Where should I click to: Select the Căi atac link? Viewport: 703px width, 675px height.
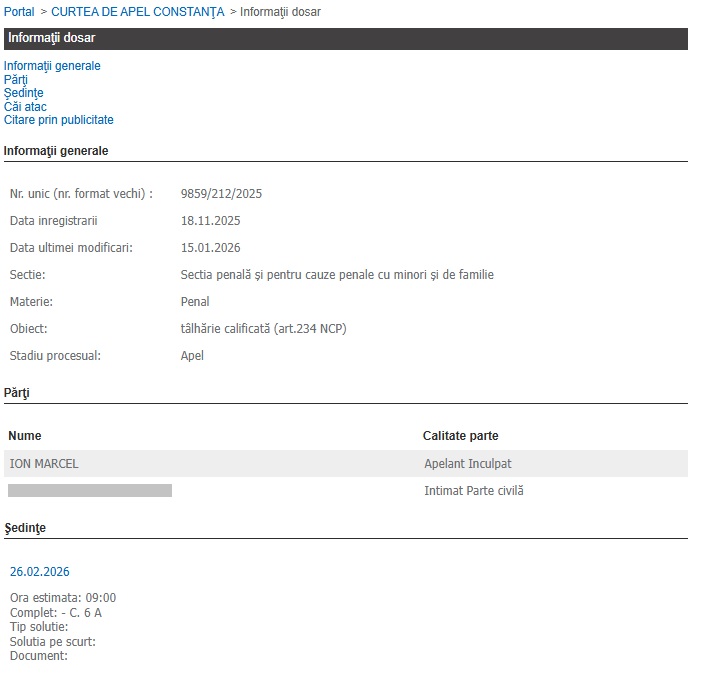[x=25, y=107]
